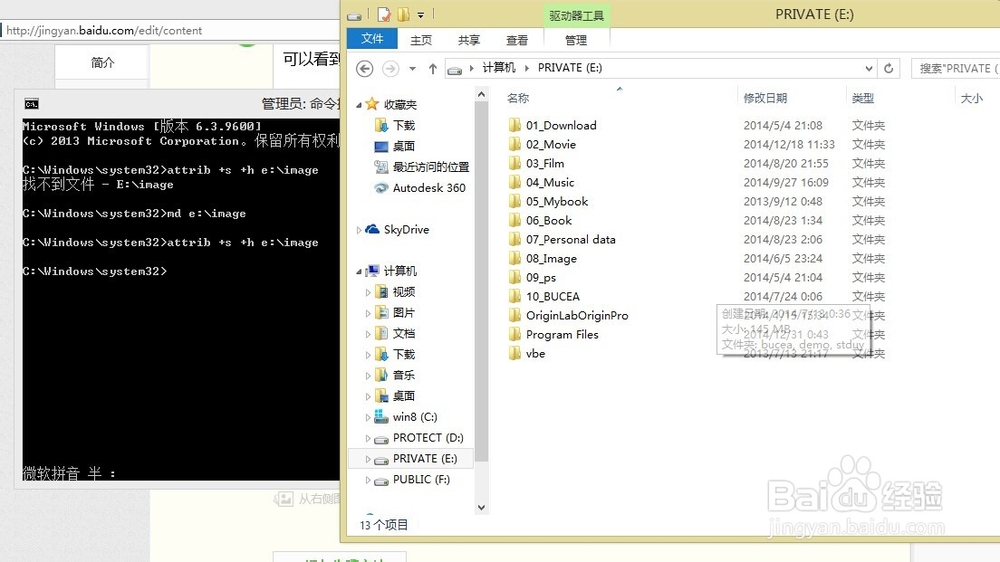Open recent locations dropdown beside Forward arrow
The width and height of the screenshot is (1000, 562).
click(x=413, y=68)
